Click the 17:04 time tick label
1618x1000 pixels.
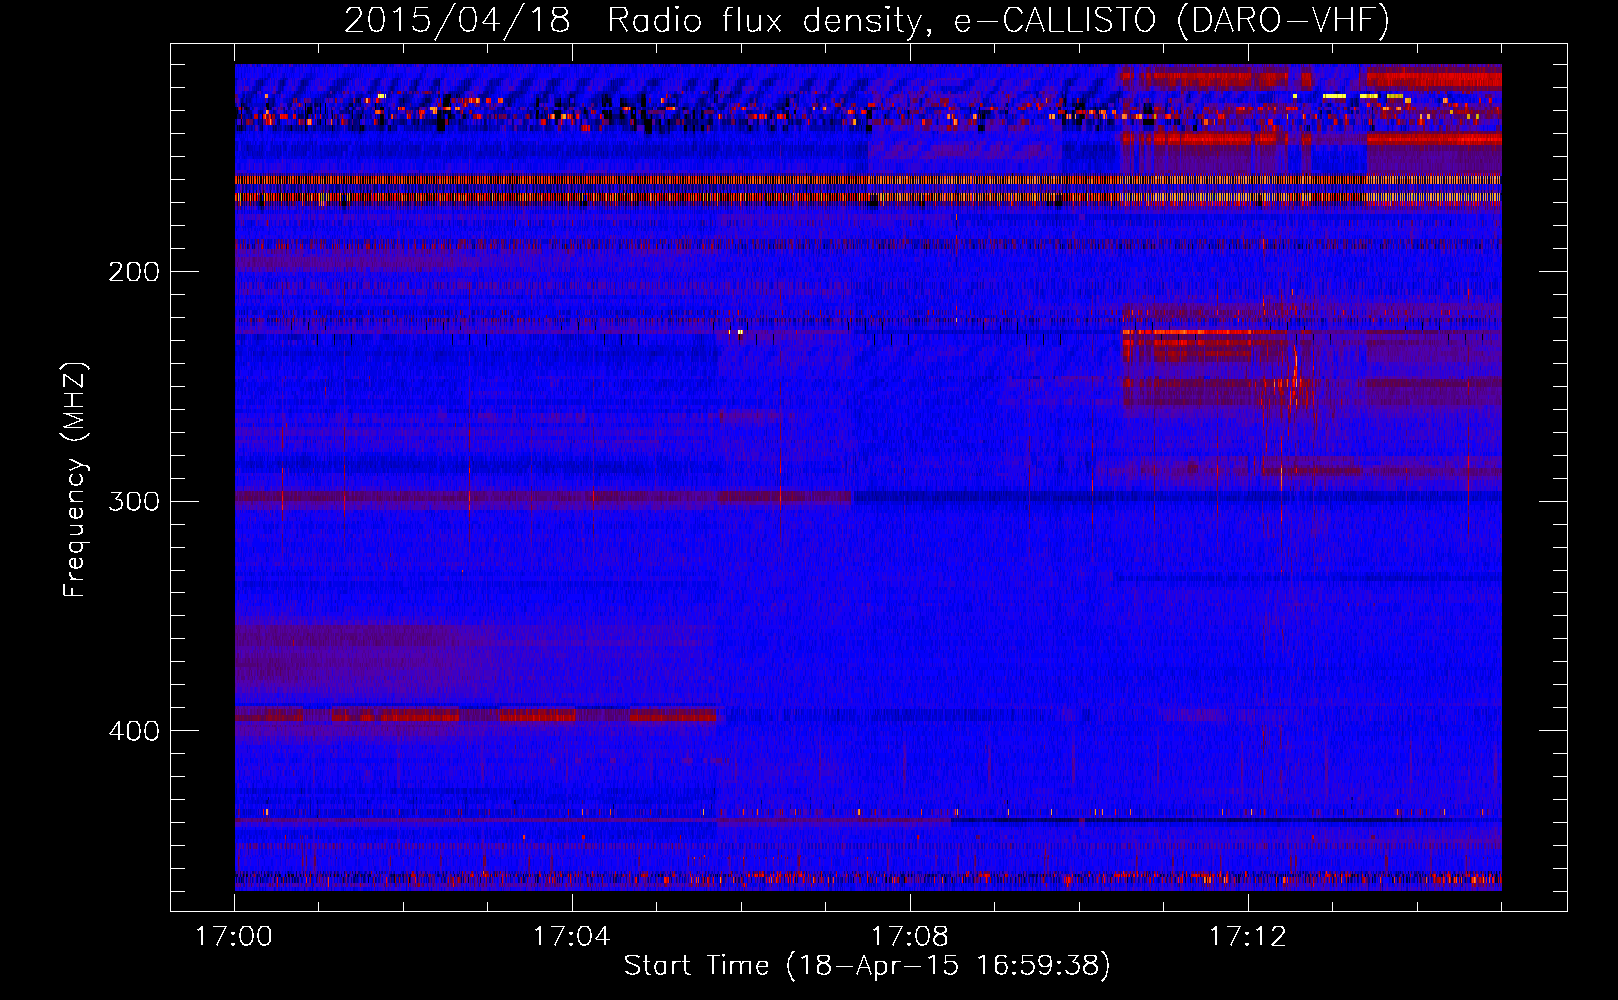pyautogui.click(x=572, y=937)
